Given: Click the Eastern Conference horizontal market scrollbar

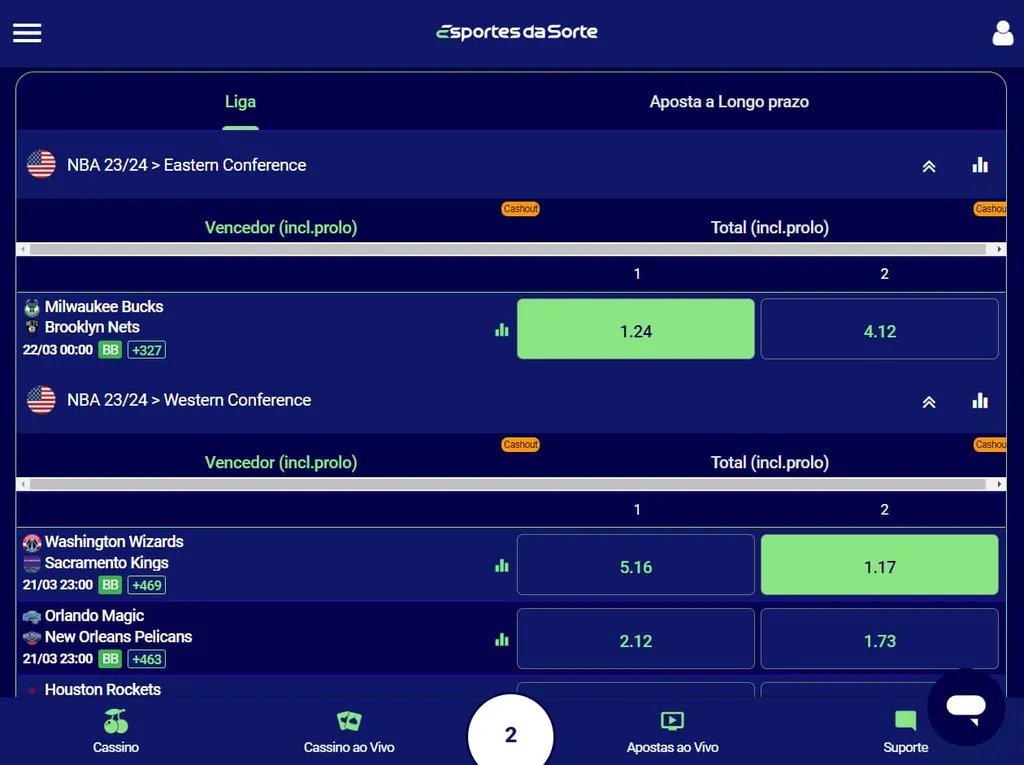Looking at the screenshot, I should click(x=510, y=249).
